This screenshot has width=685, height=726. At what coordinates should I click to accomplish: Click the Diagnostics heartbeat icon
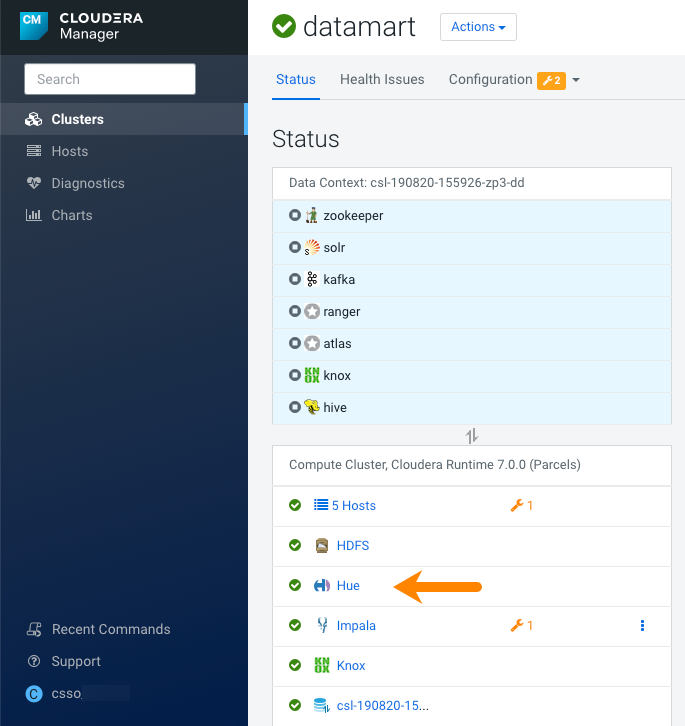click(x=34, y=183)
